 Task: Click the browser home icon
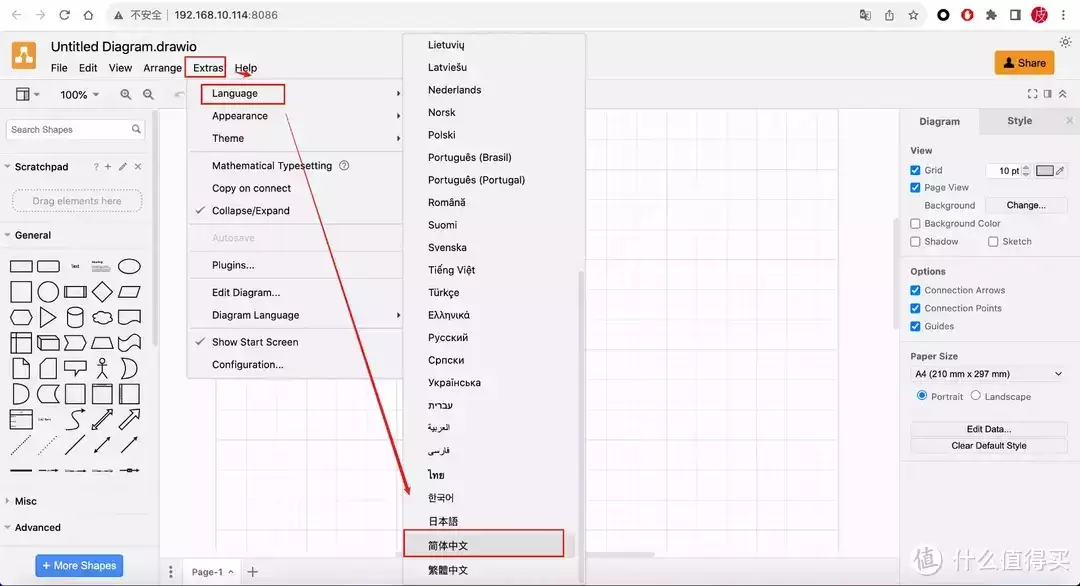[x=88, y=14]
